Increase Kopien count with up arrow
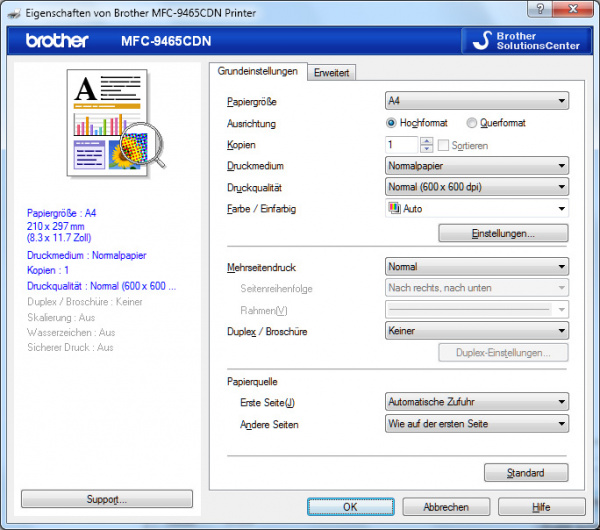The height and width of the screenshot is (530, 600). tap(427, 141)
